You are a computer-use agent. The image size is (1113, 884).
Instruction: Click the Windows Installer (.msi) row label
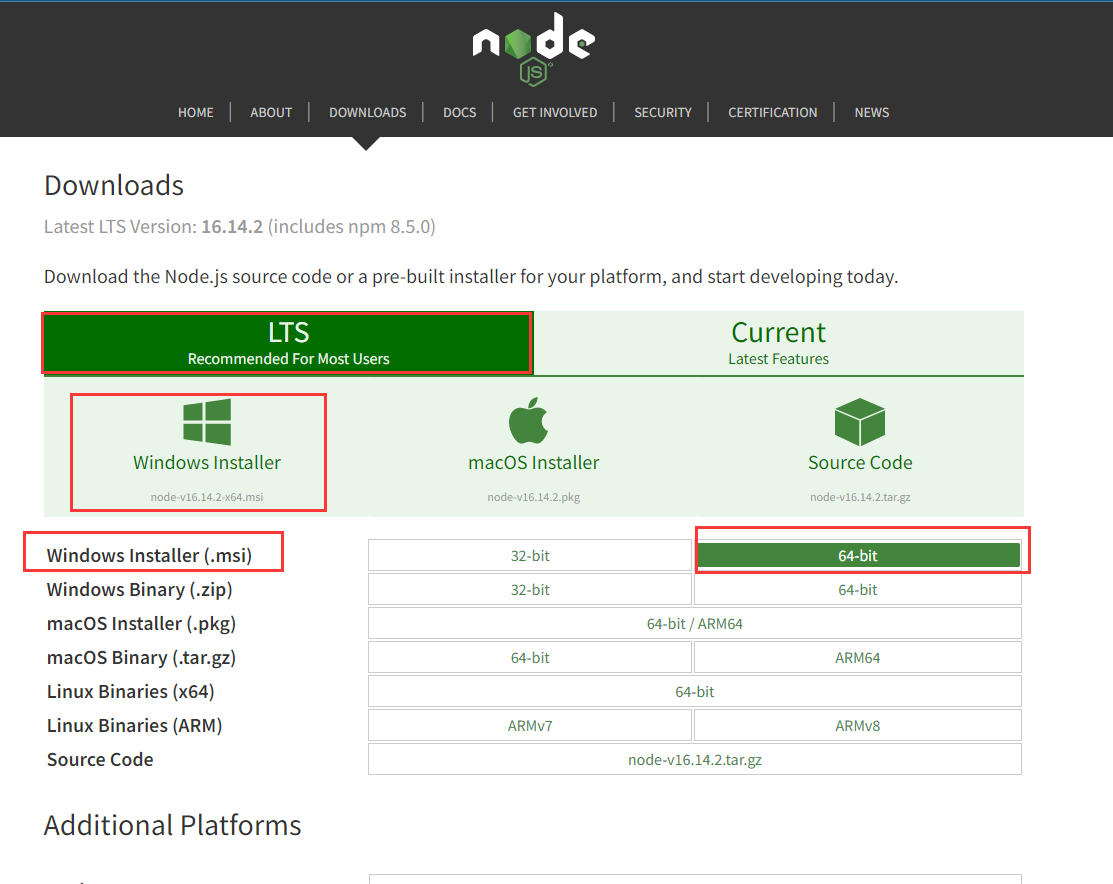pyautogui.click(x=149, y=555)
